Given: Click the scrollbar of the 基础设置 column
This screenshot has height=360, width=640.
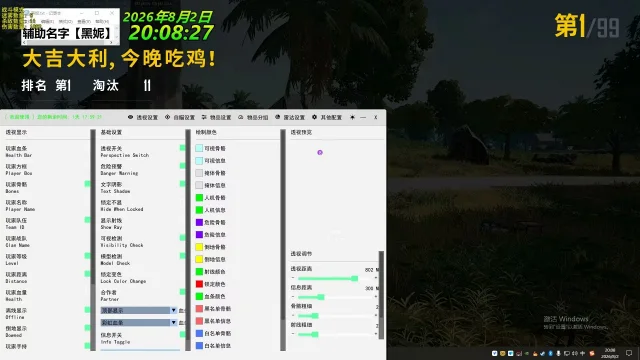Looking at the screenshot, I should click(188, 240).
